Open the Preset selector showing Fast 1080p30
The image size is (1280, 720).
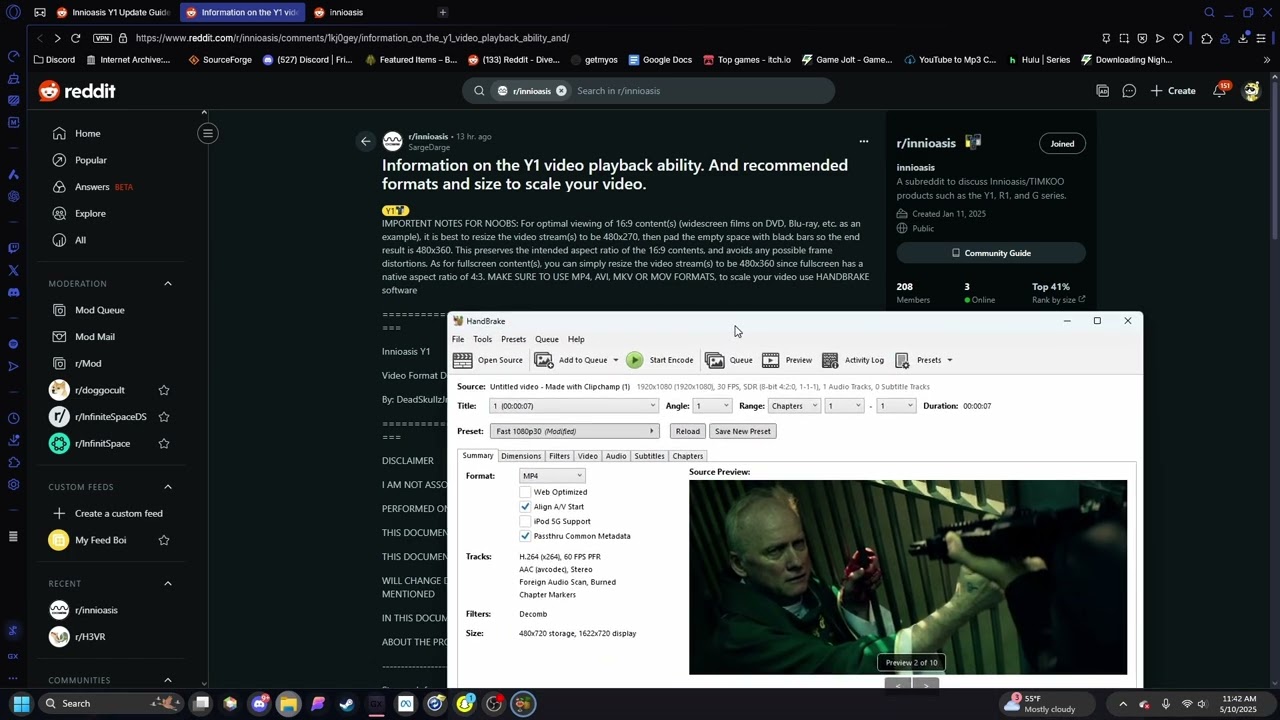(x=574, y=431)
